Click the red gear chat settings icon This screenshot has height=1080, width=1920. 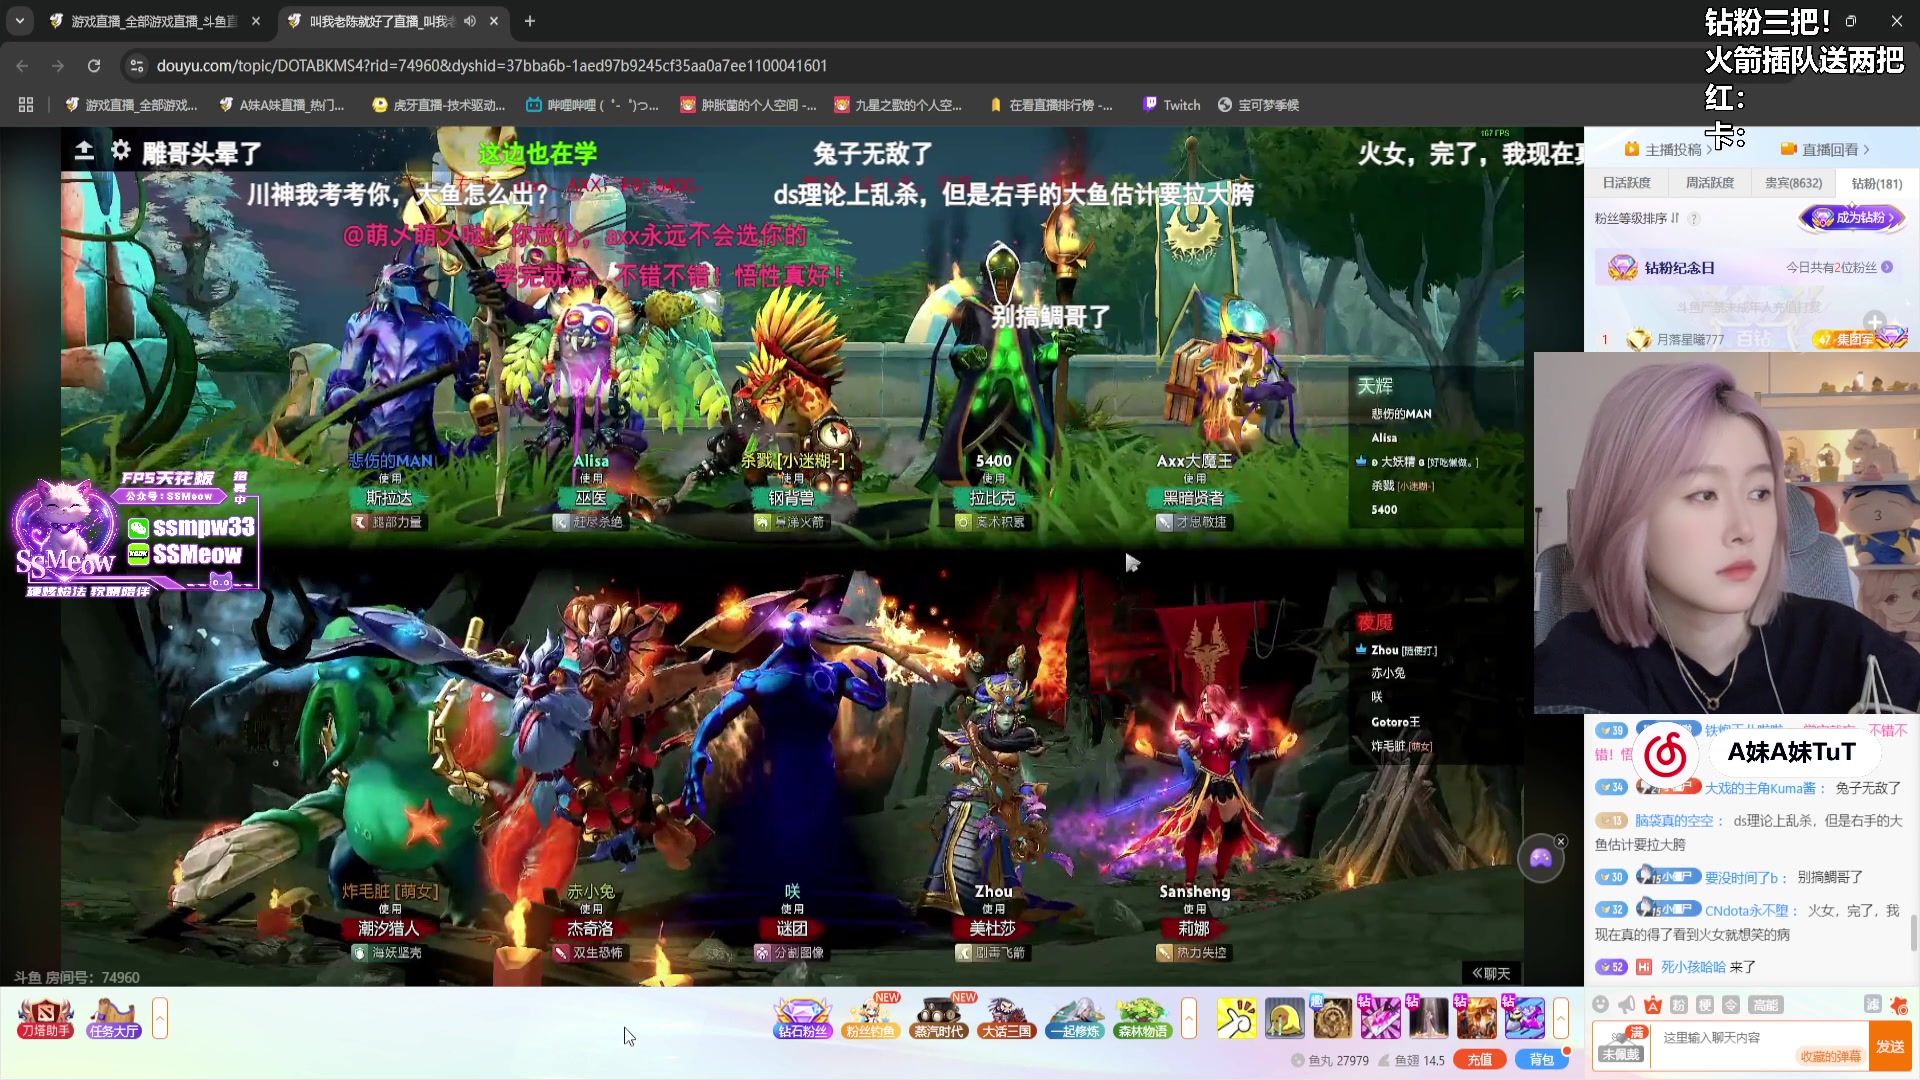(1899, 1004)
